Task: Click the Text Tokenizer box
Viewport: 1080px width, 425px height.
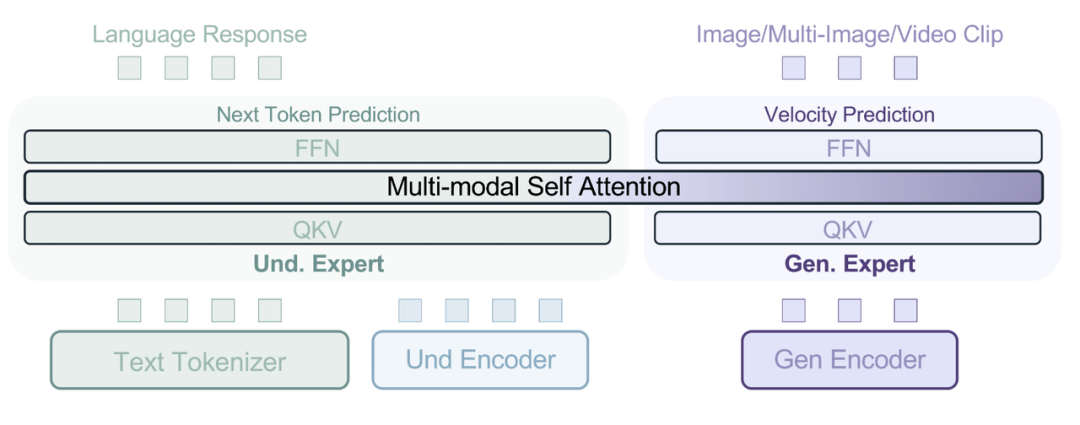Action: point(200,360)
